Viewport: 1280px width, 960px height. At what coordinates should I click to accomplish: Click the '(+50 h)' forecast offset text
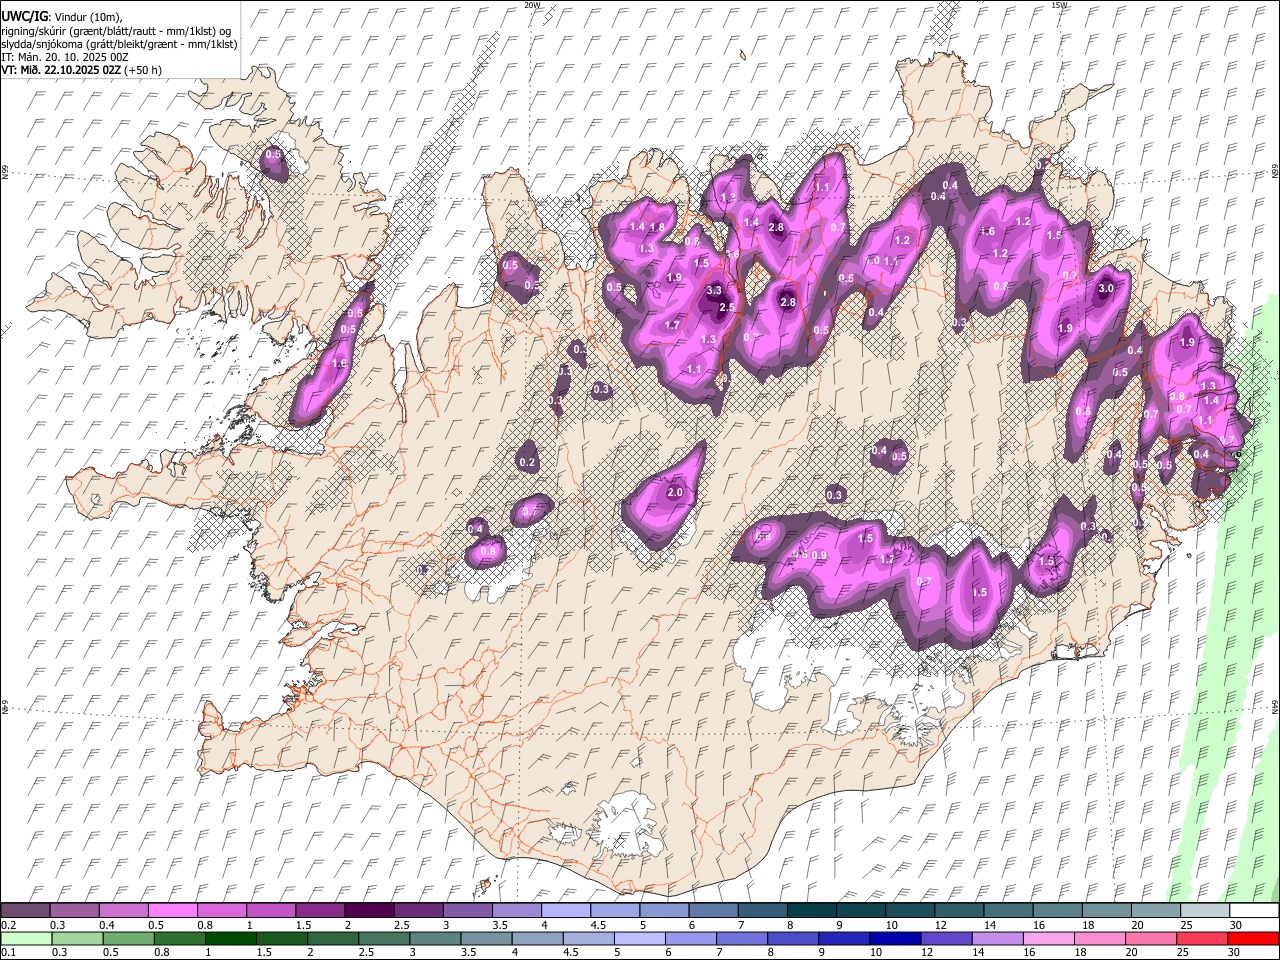point(143,70)
